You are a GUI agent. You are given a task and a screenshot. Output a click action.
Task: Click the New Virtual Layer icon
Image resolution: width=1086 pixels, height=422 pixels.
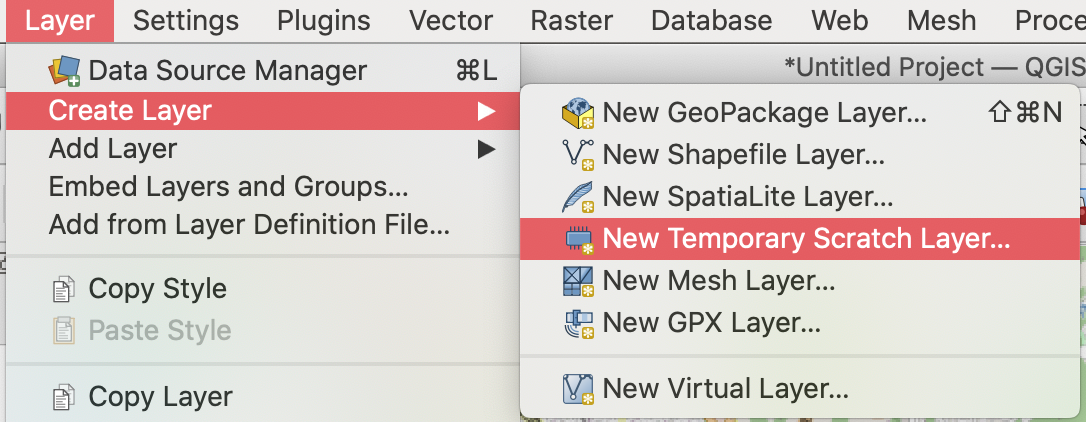click(x=579, y=388)
